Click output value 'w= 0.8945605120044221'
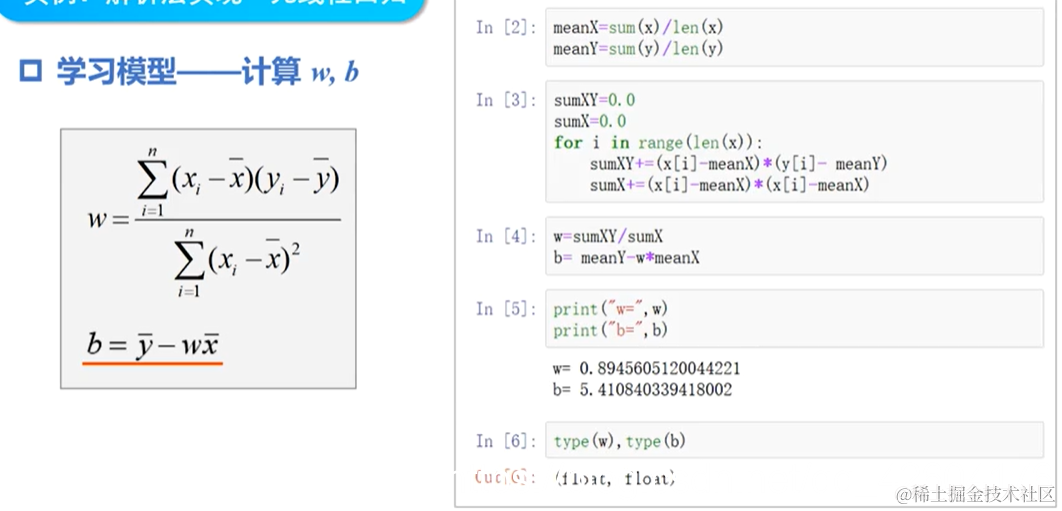 tap(646, 369)
